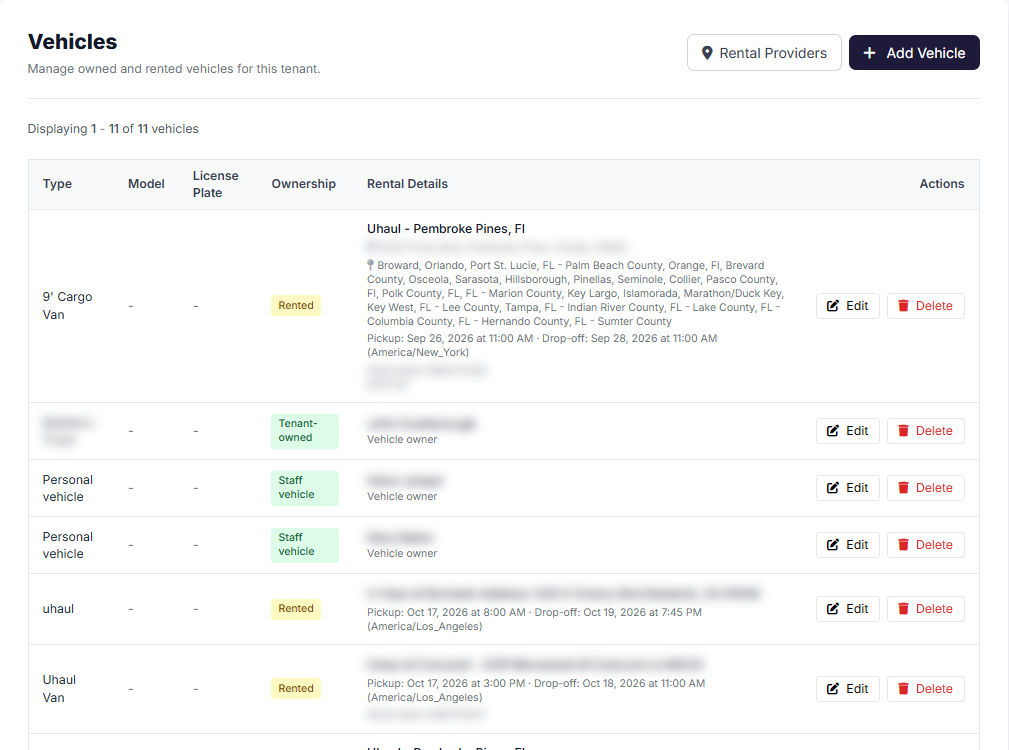Select the Uhaul - Pembroke Pines, Fl title
1009x750 pixels.
tap(446, 229)
